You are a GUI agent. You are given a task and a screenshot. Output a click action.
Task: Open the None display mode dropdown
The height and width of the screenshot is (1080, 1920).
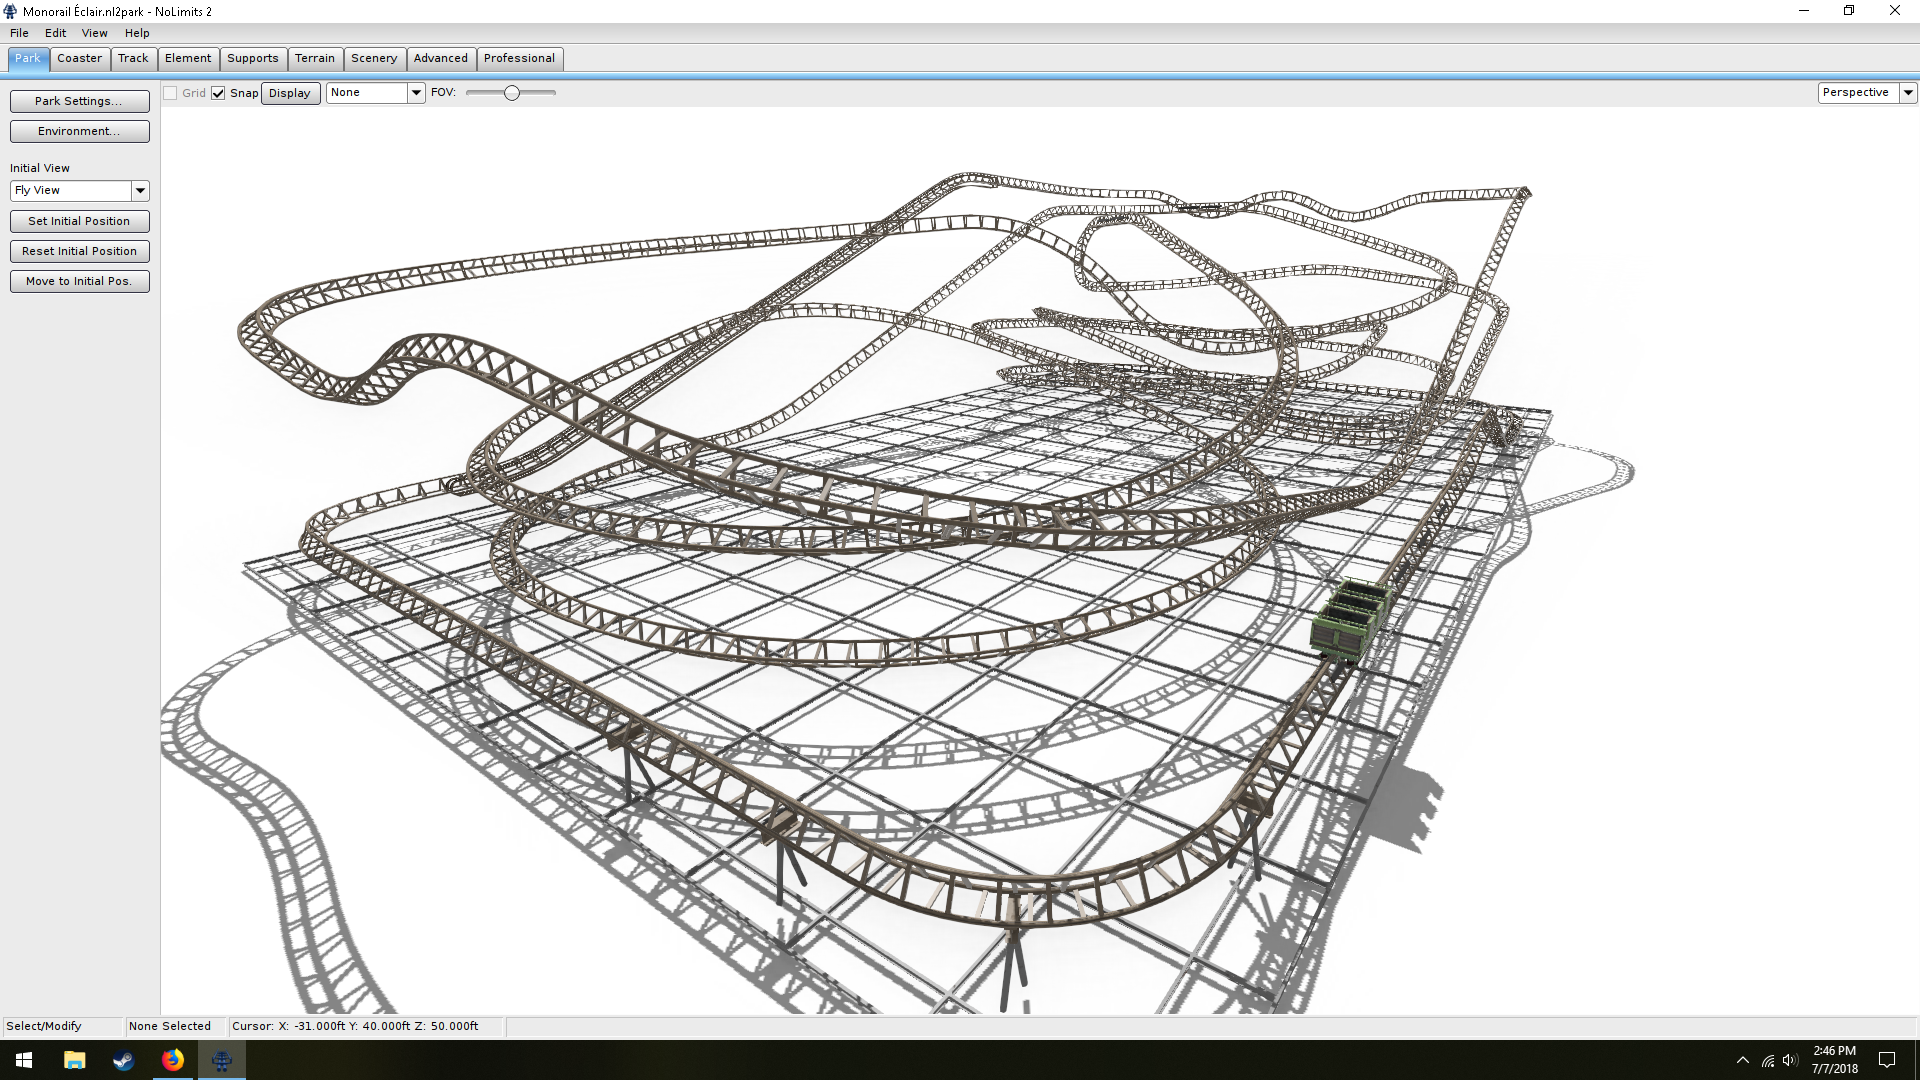[416, 92]
